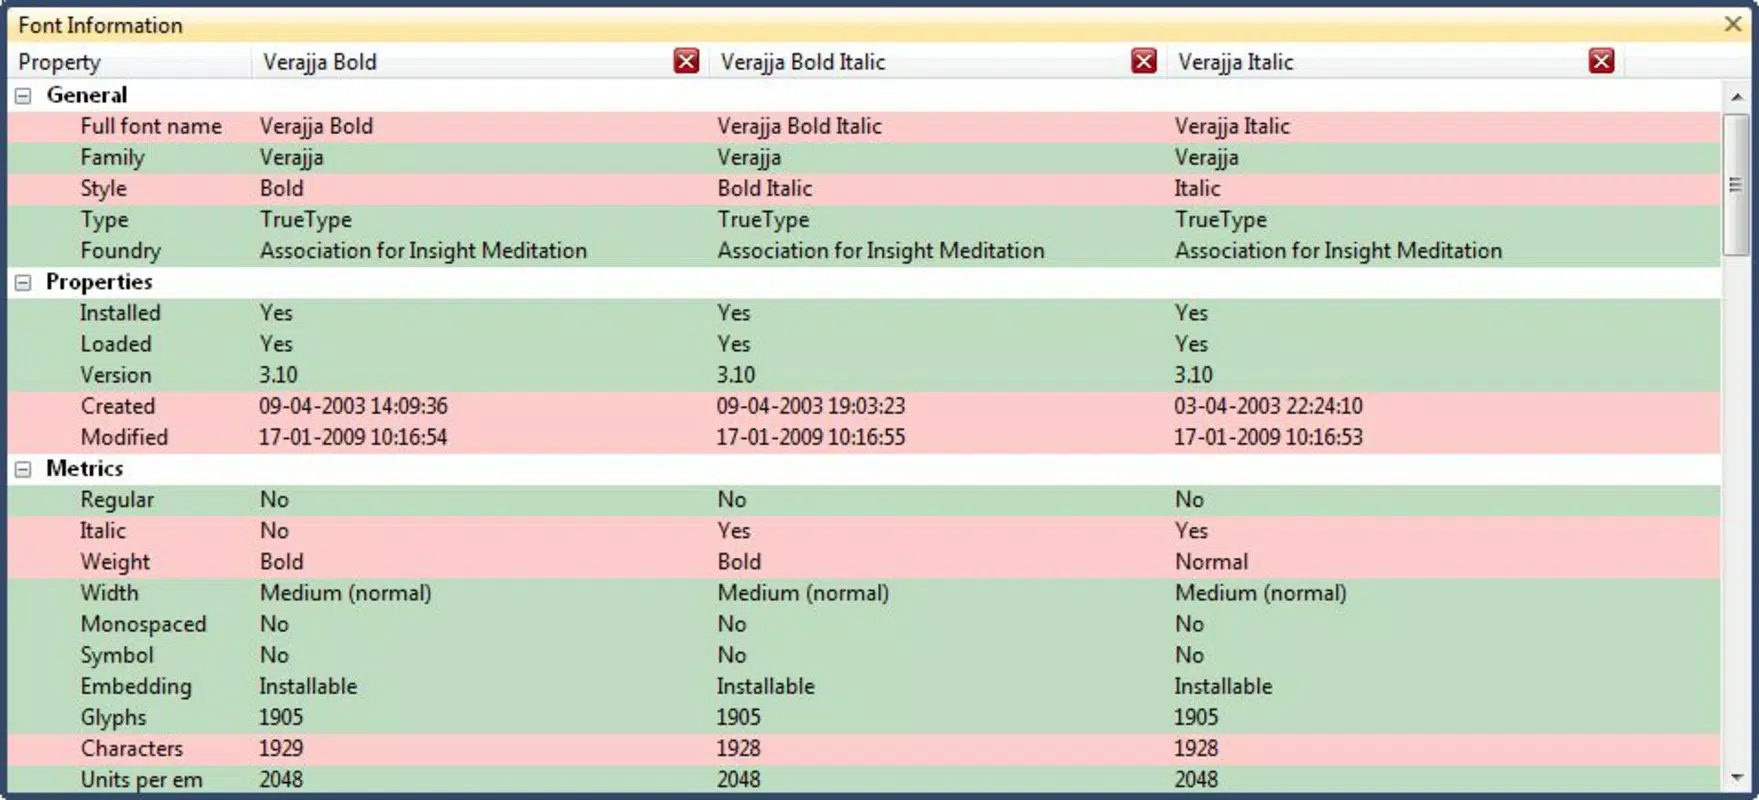Viewport: 1759px width, 800px height.
Task: Select the General group heading
Action: tap(87, 95)
